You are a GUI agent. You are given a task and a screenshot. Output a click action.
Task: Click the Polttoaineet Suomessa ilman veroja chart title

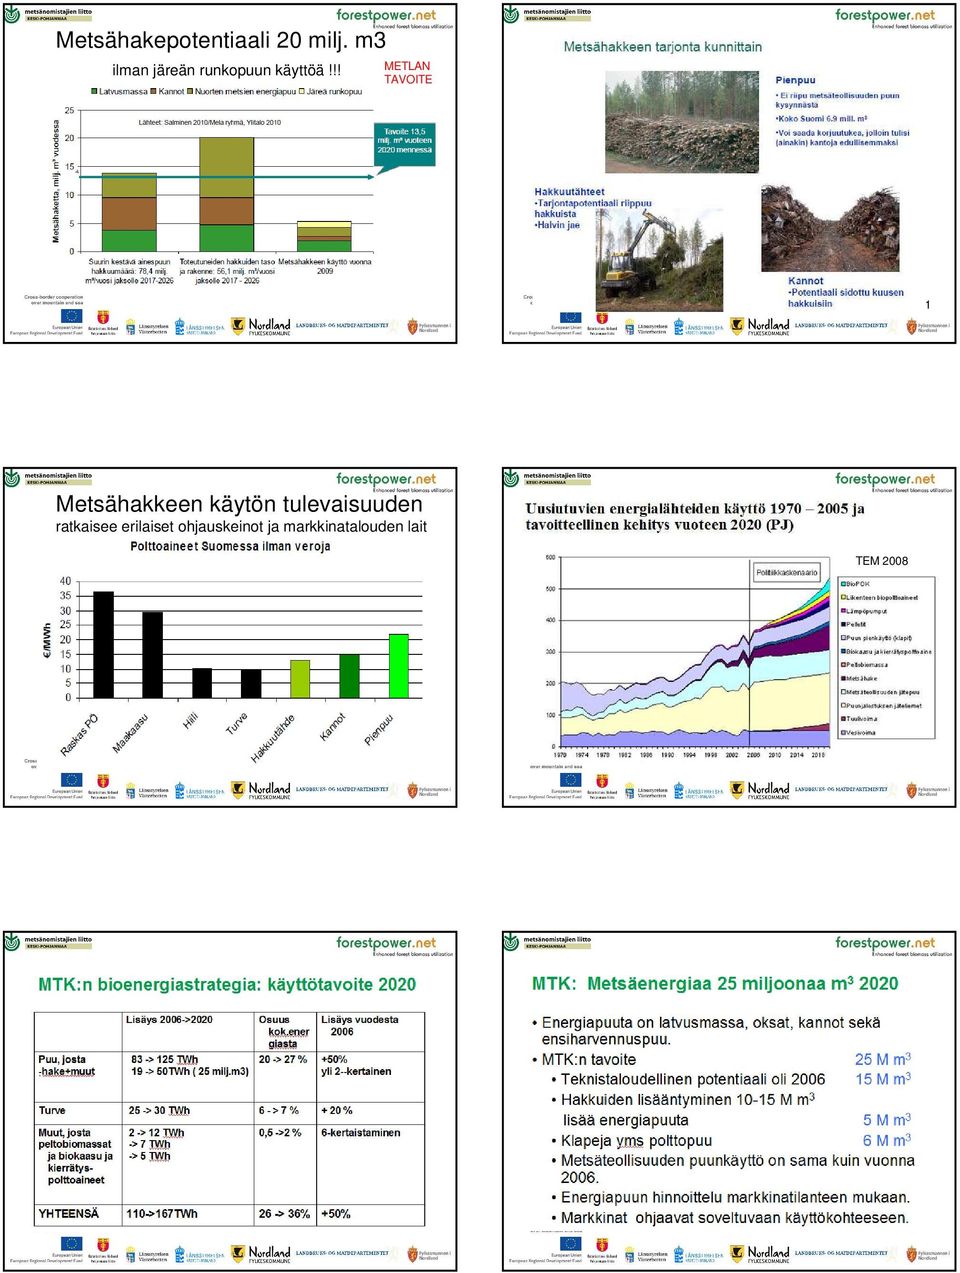pyautogui.click(x=230, y=547)
